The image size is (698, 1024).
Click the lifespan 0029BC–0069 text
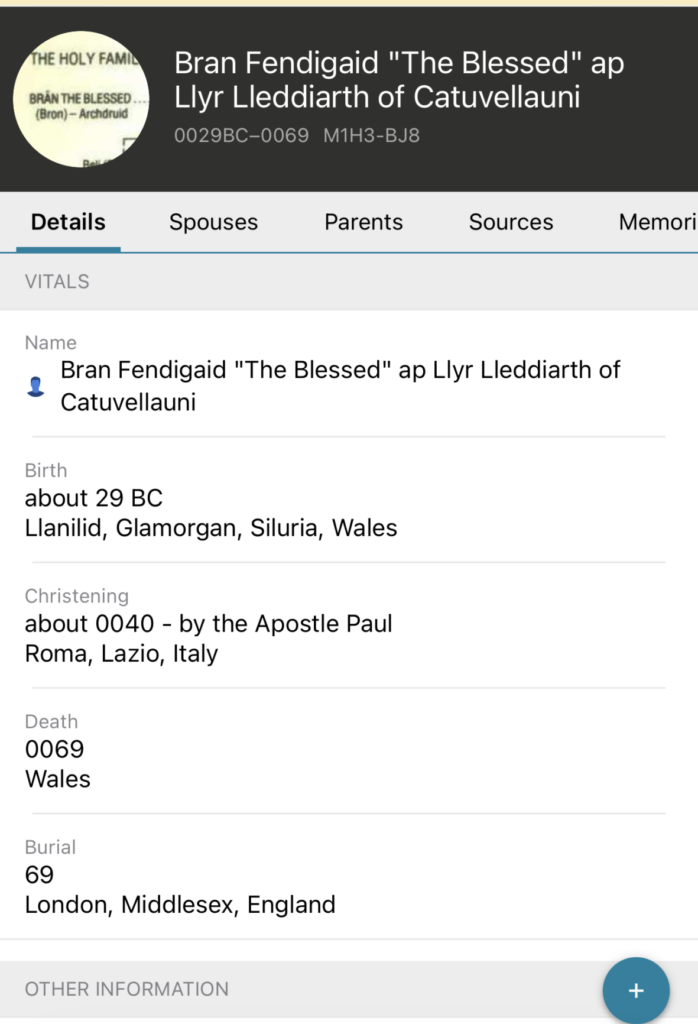click(x=241, y=135)
